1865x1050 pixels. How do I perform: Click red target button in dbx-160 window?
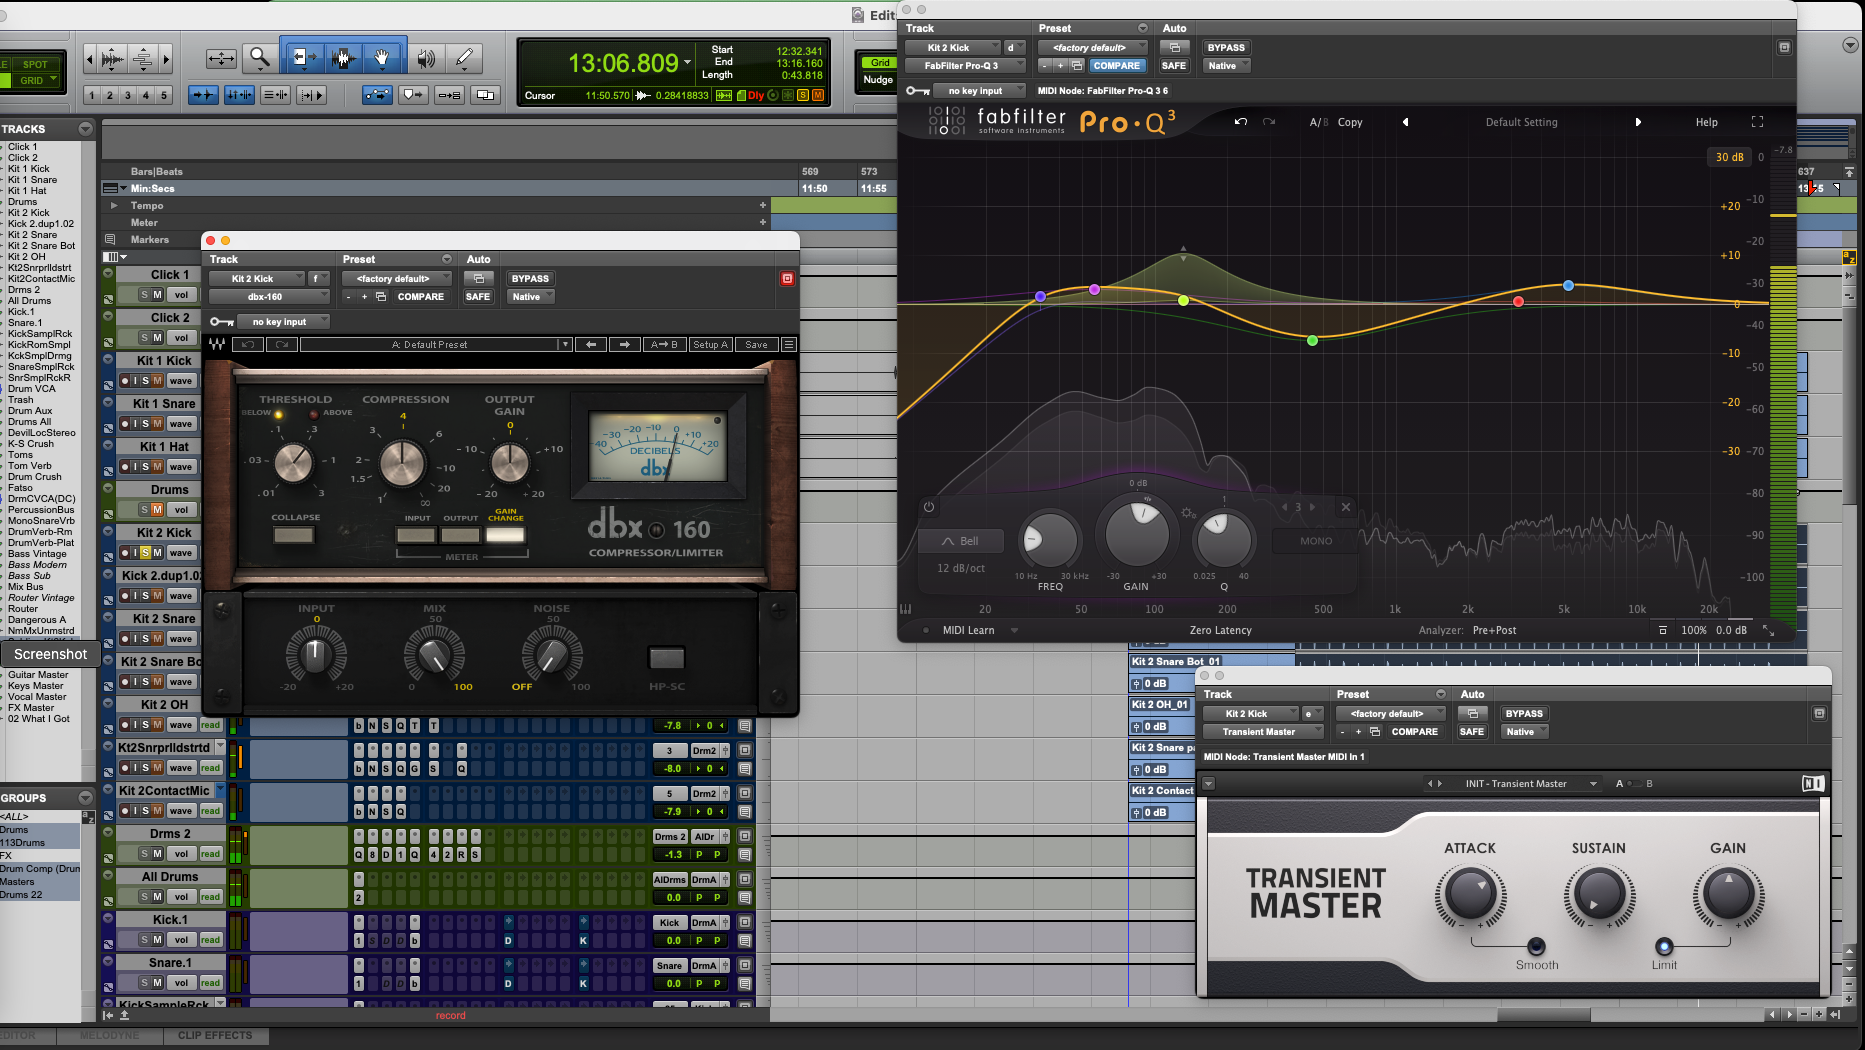(x=787, y=279)
